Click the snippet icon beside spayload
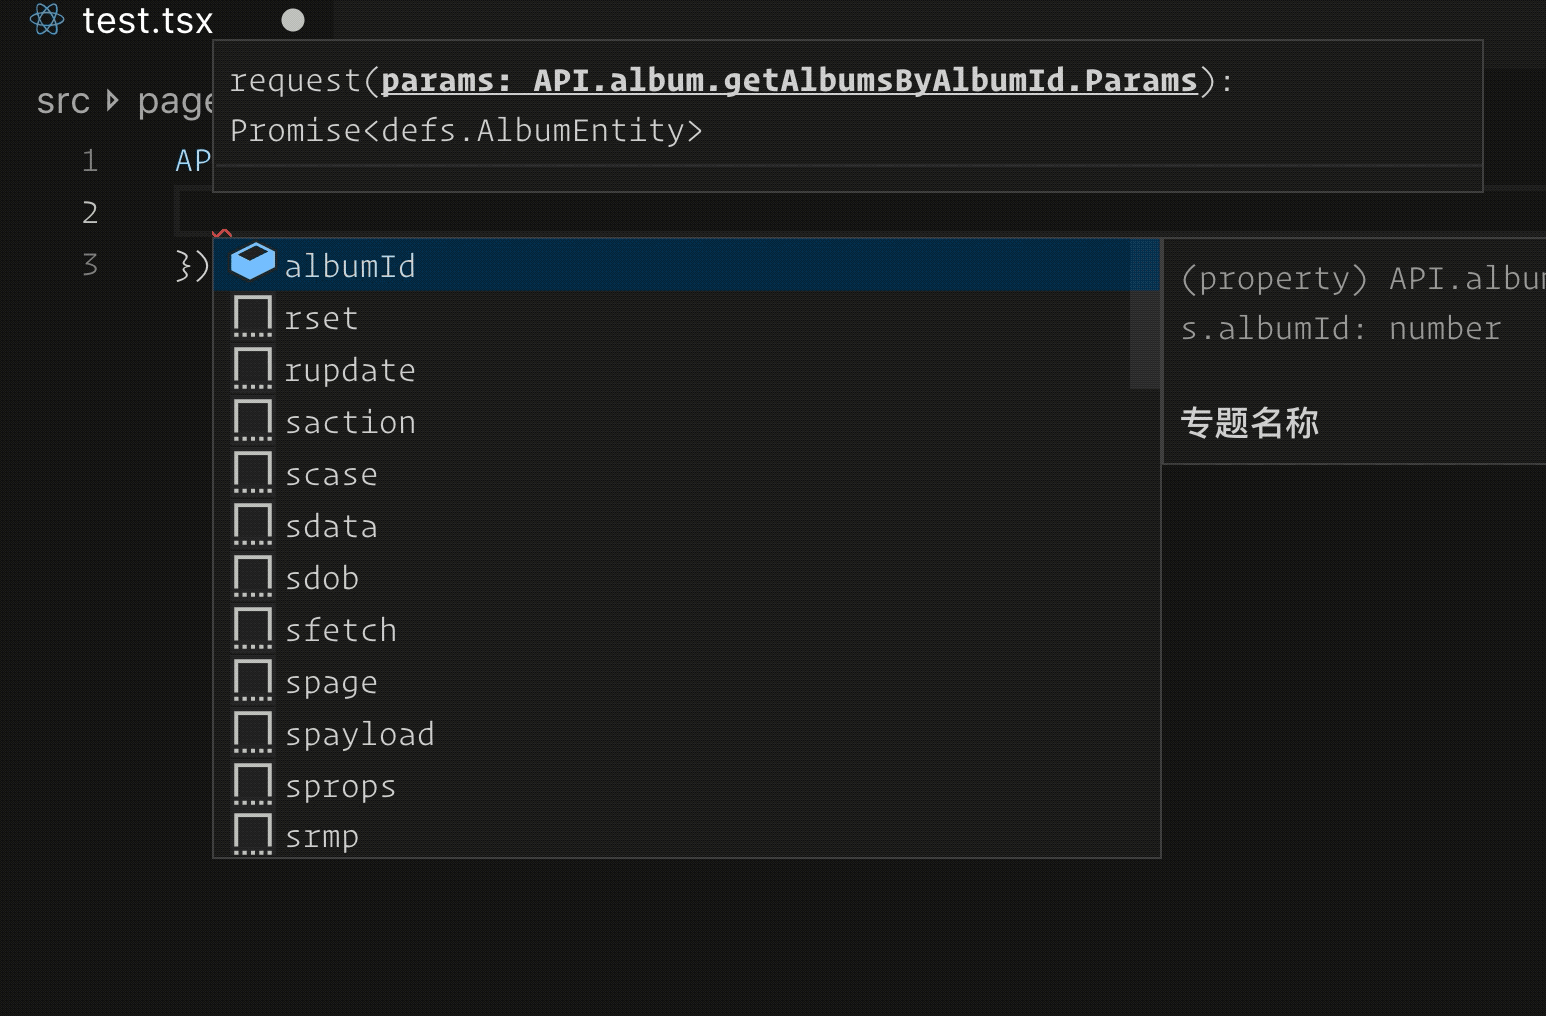The width and height of the screenshot is (1546, 1016). coord(252,732)
